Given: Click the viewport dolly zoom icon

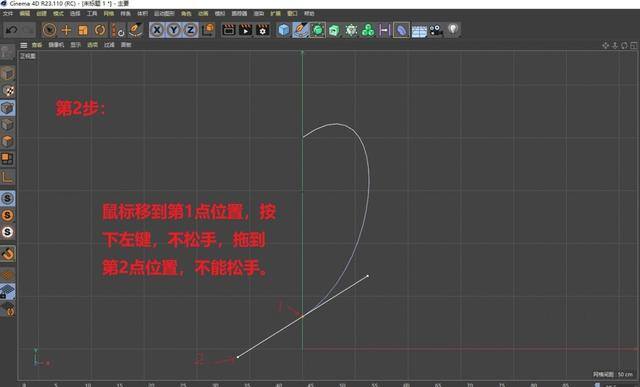Looking at the screenshot, I should click(x=615, y=45).
